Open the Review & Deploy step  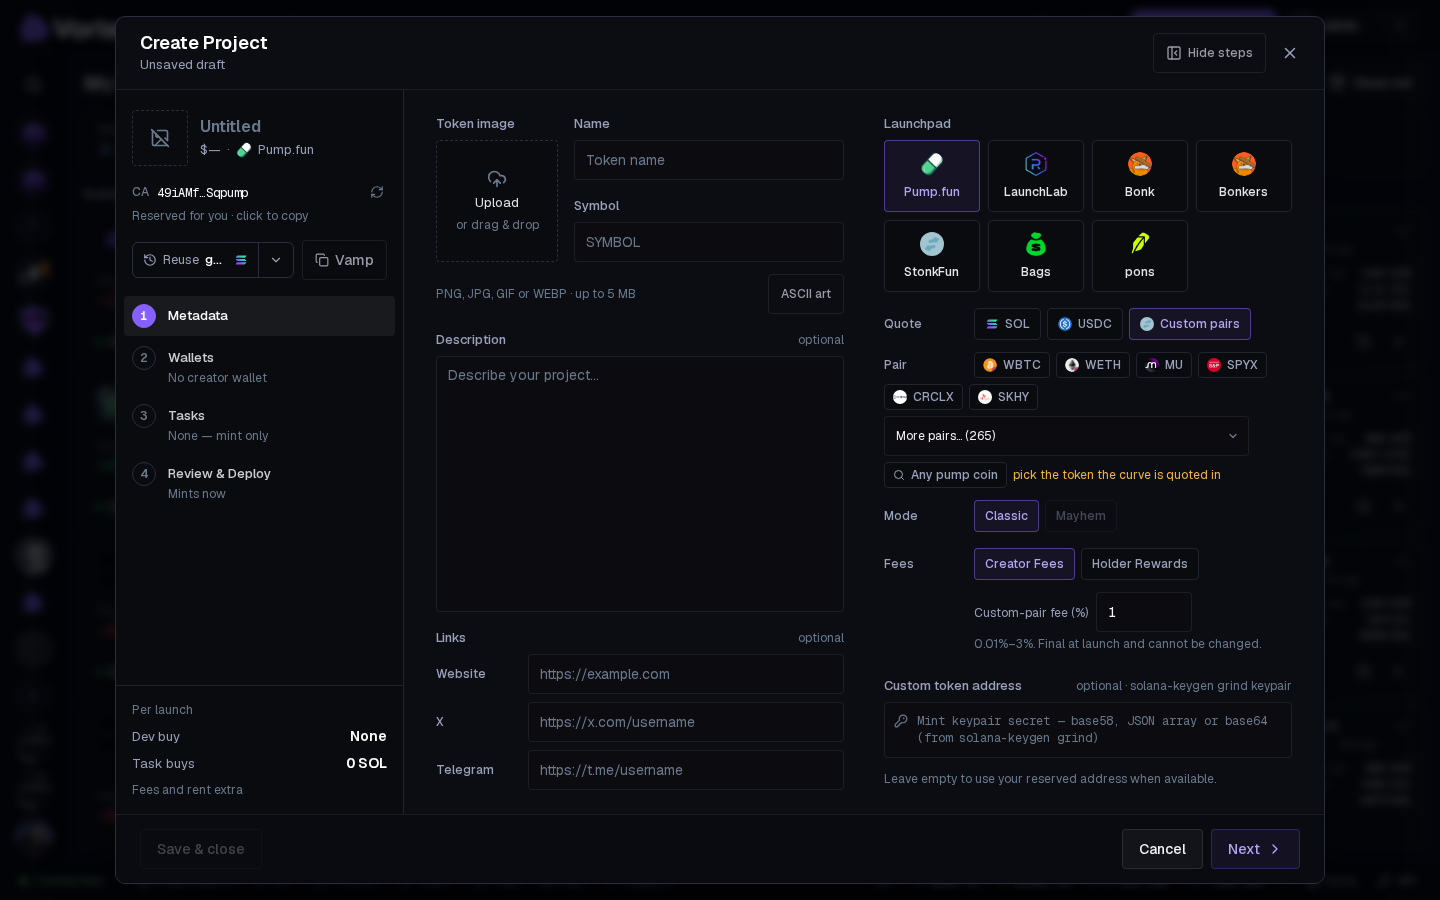[259, 483]
